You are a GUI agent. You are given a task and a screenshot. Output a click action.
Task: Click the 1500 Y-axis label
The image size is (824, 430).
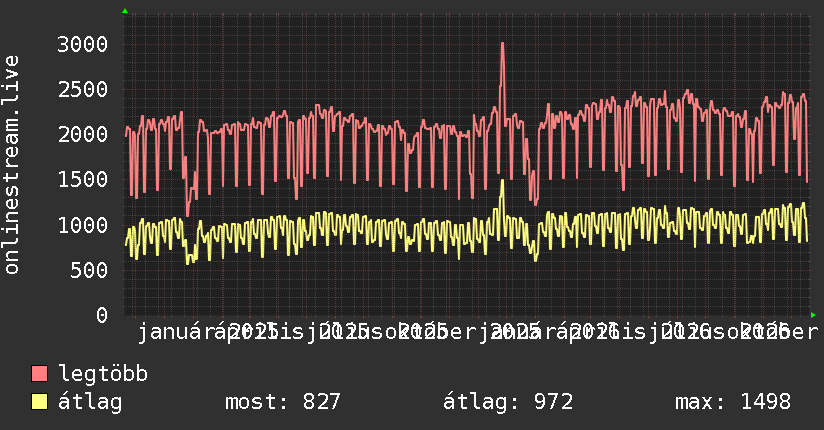83,180
